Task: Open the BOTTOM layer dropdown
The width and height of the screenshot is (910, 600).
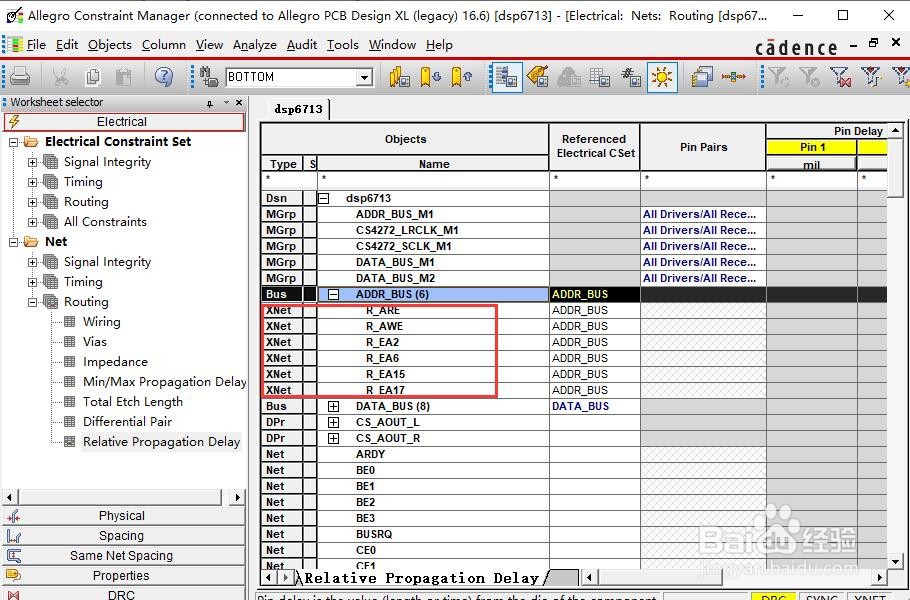Action: (364, 77)
